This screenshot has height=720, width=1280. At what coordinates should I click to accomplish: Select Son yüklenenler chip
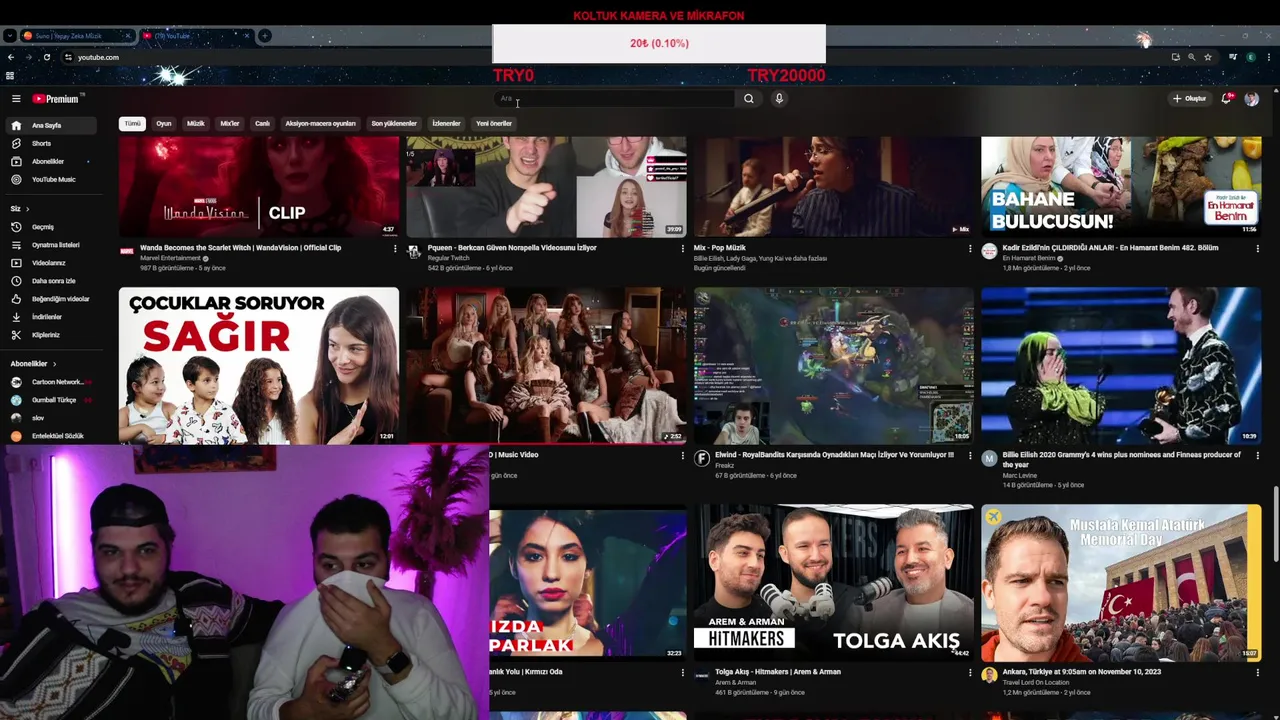coord(394,124)
